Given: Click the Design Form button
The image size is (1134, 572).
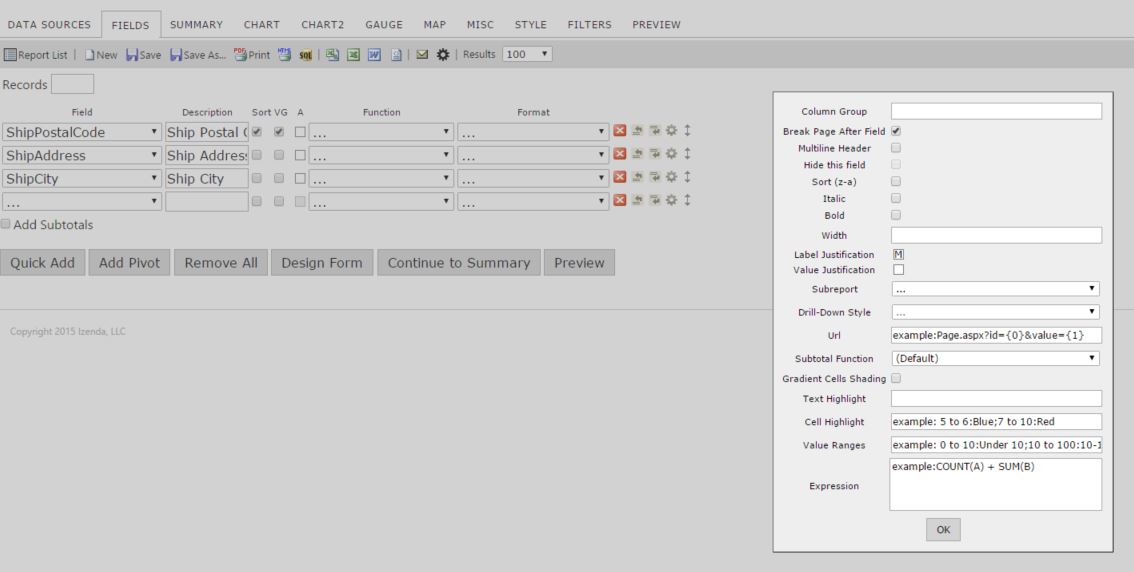Looking at the screenshot, I should coord(322,262).
